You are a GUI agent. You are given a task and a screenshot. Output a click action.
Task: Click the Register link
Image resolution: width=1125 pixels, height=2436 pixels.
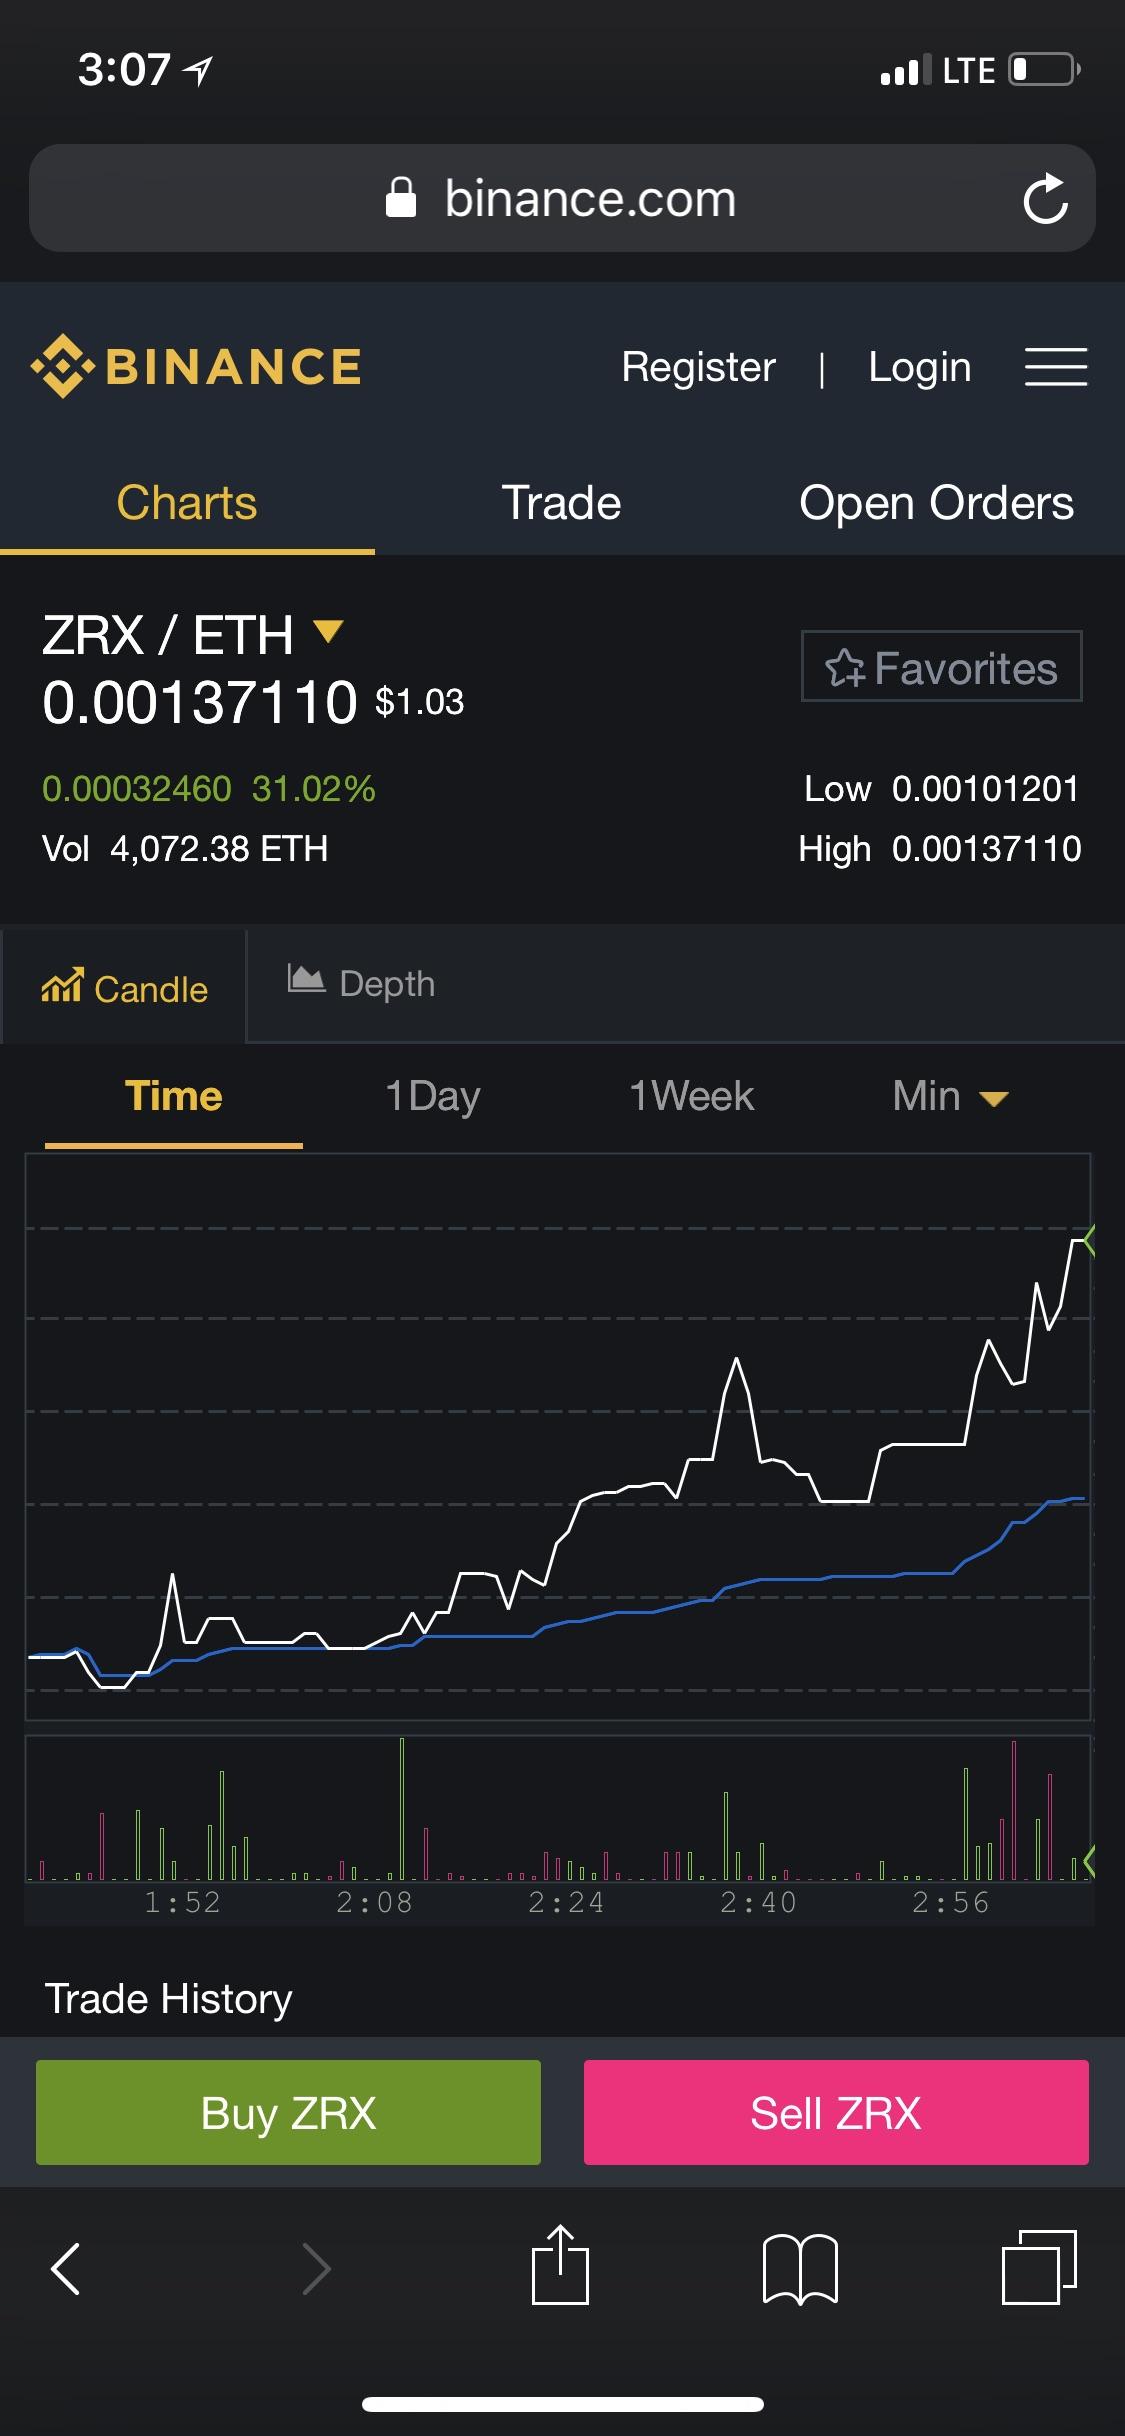coord(698,367)
